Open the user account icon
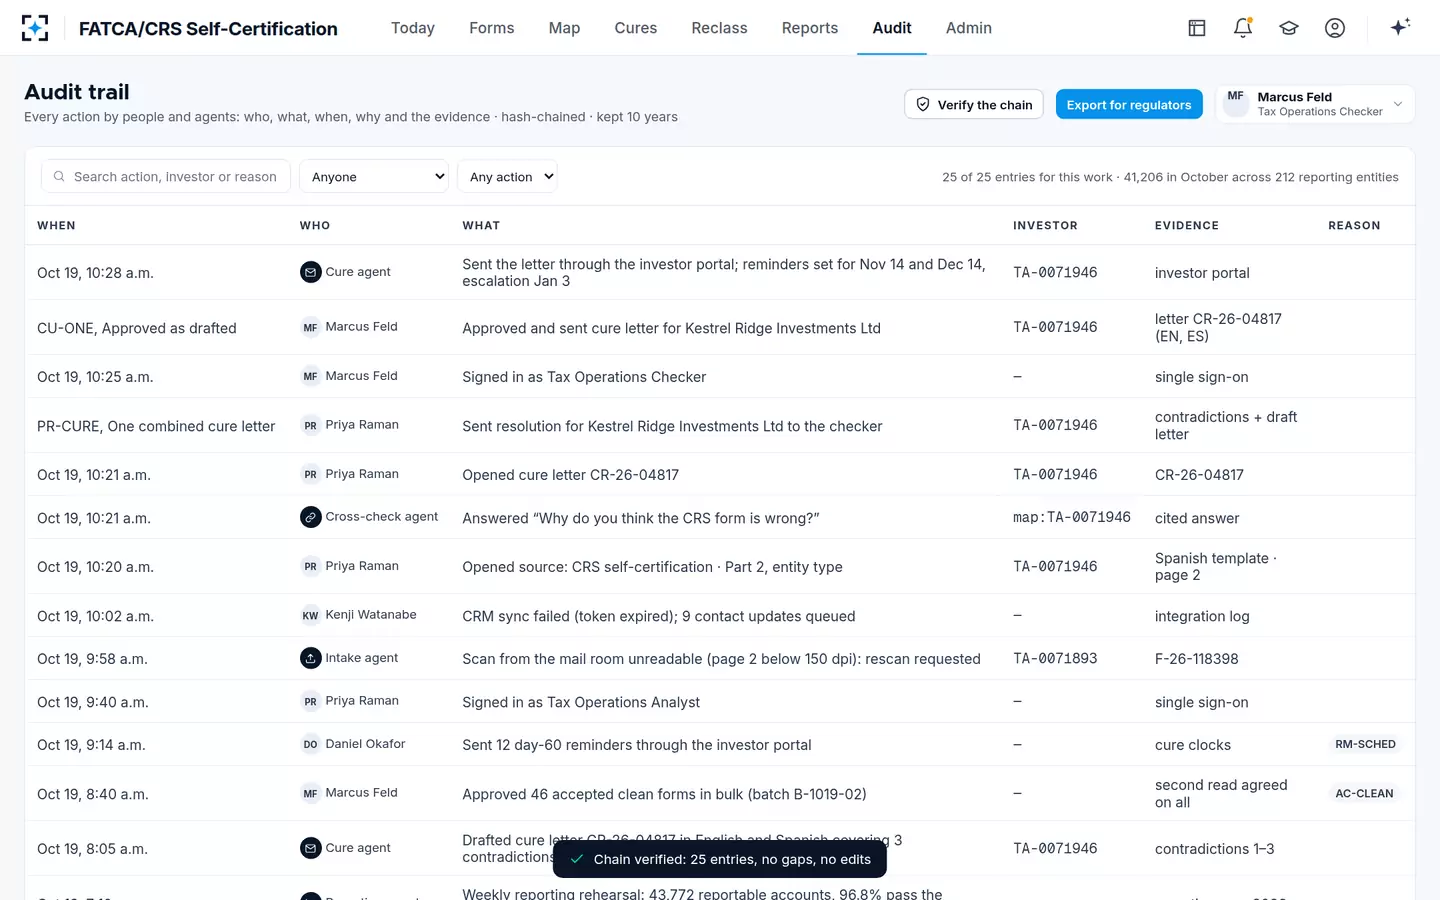This screenshot has height=900, width=1440. tap(1335, 28)
